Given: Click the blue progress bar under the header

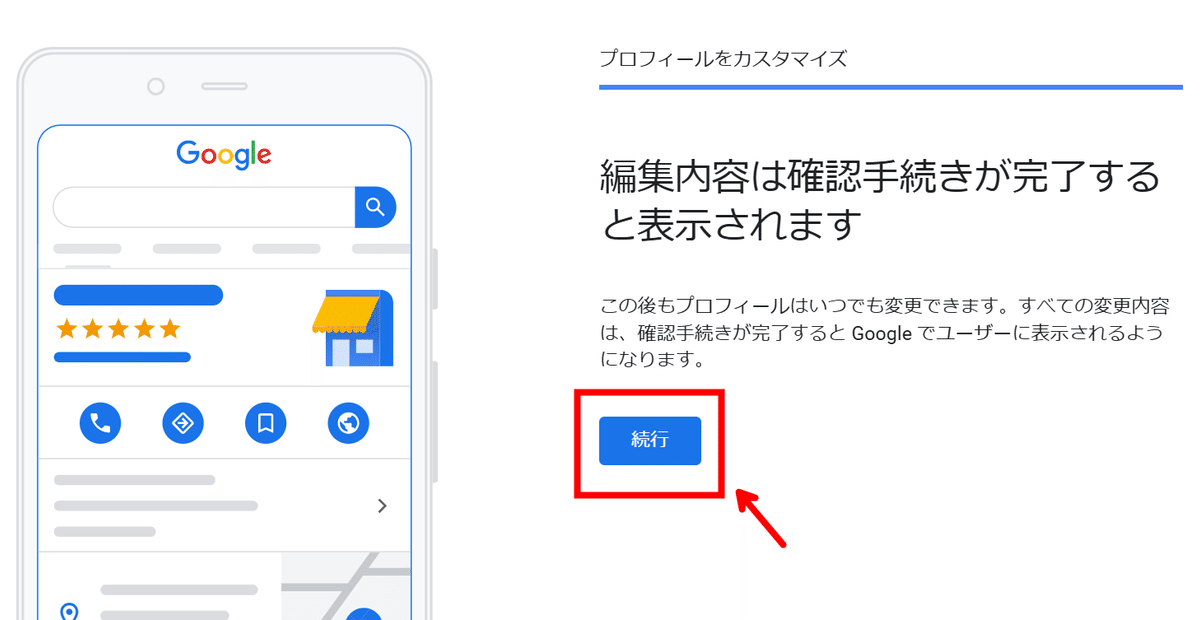Looking at the screenshot, I should click(891, 88).
